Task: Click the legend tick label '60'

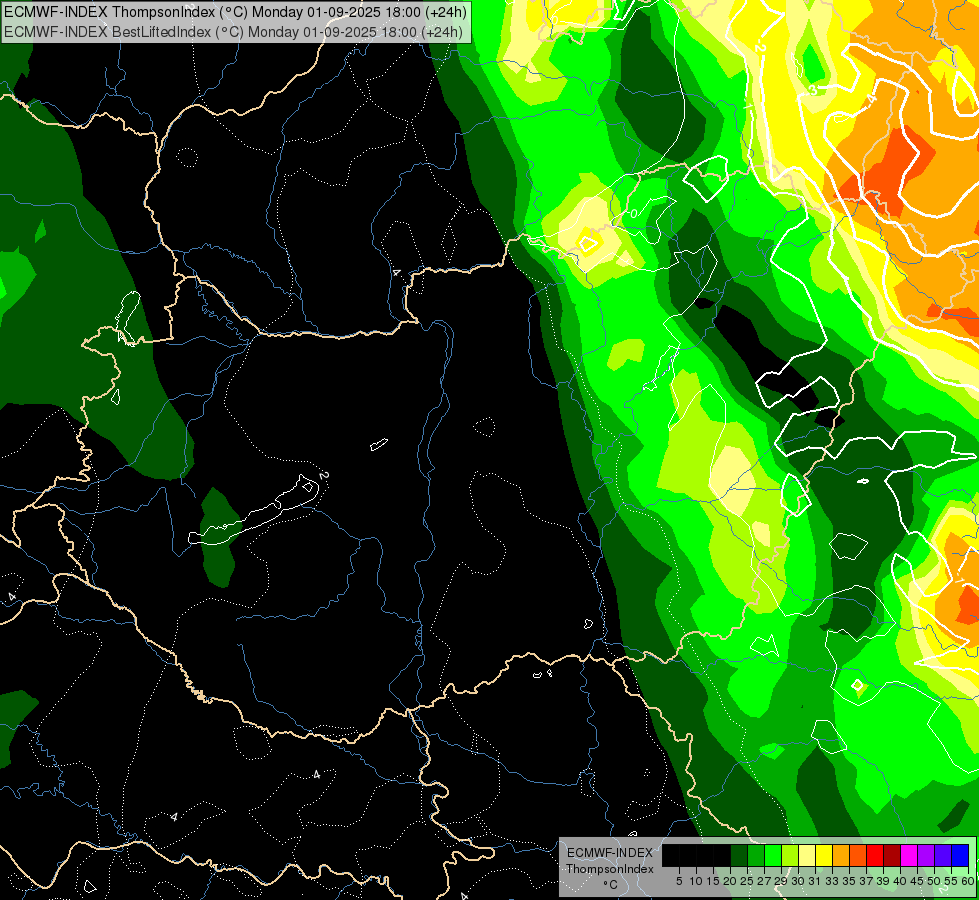Action: coord(968,881)
